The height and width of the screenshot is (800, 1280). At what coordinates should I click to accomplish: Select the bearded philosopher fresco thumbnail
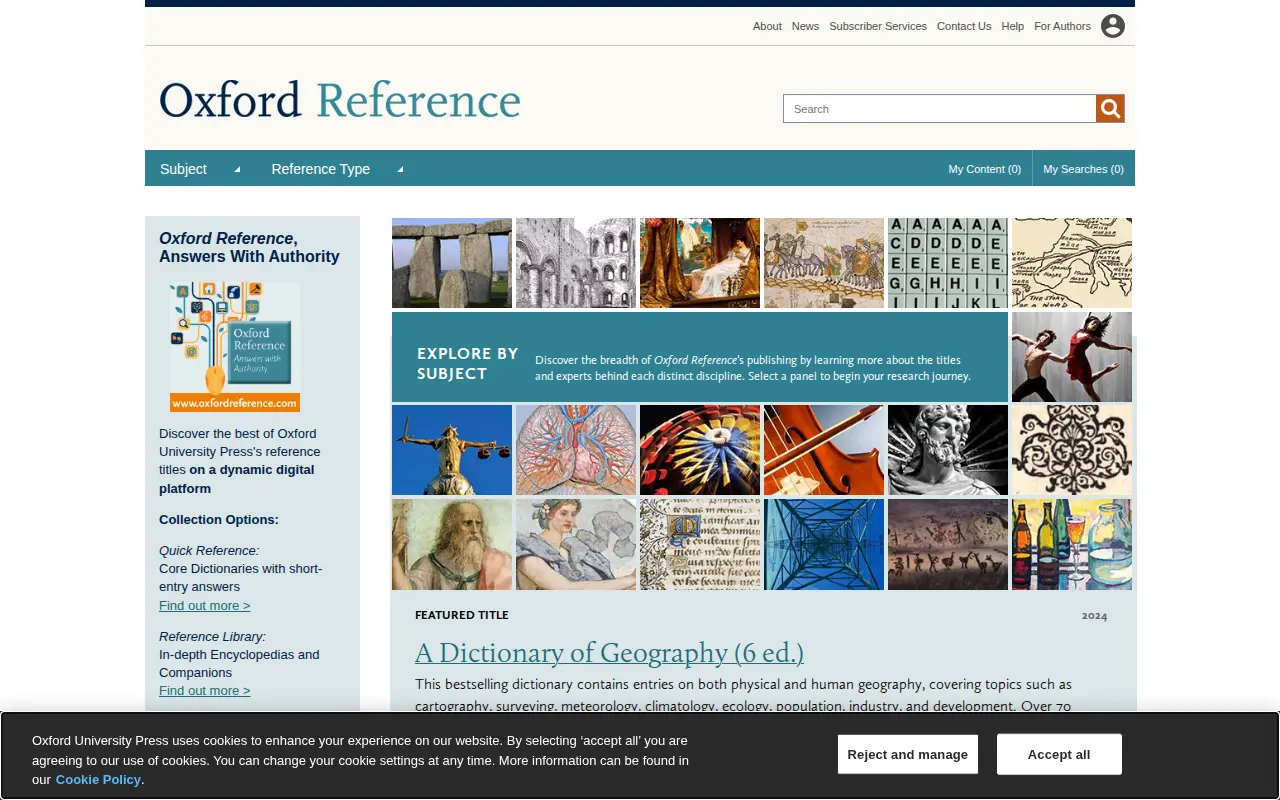[x=452, y=545]
